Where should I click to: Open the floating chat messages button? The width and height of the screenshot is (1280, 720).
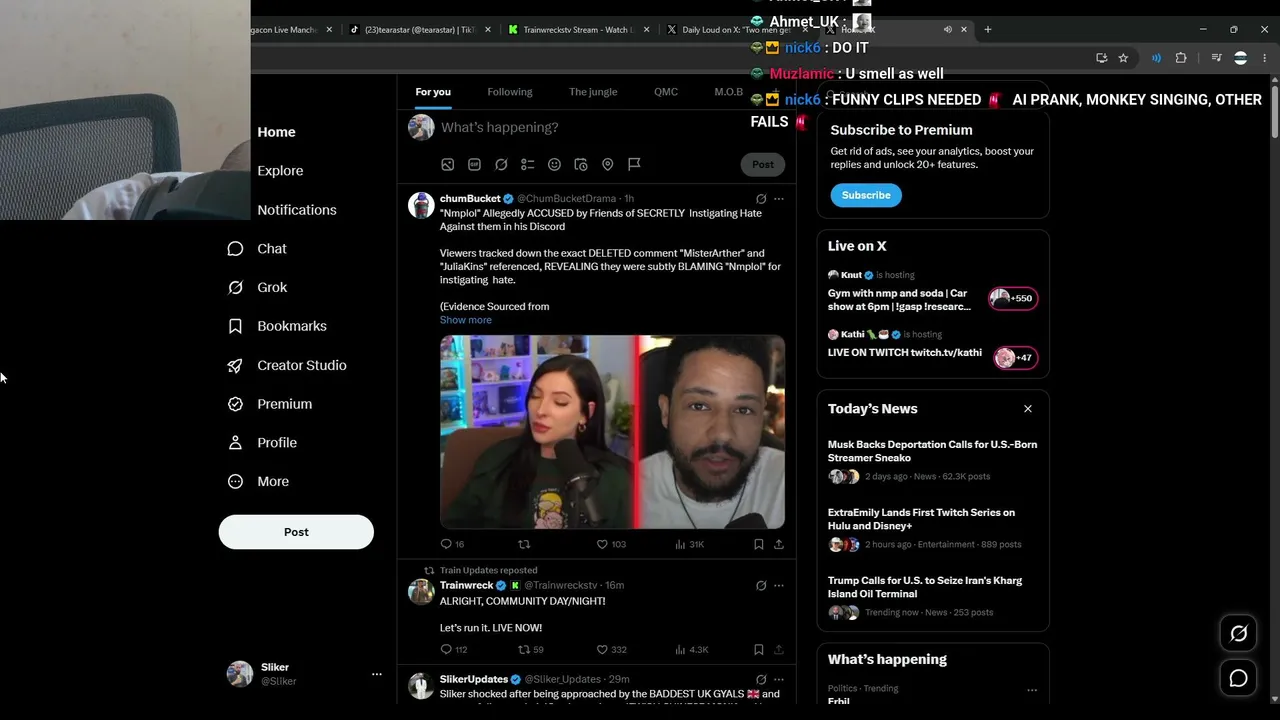click(1238, 678)
